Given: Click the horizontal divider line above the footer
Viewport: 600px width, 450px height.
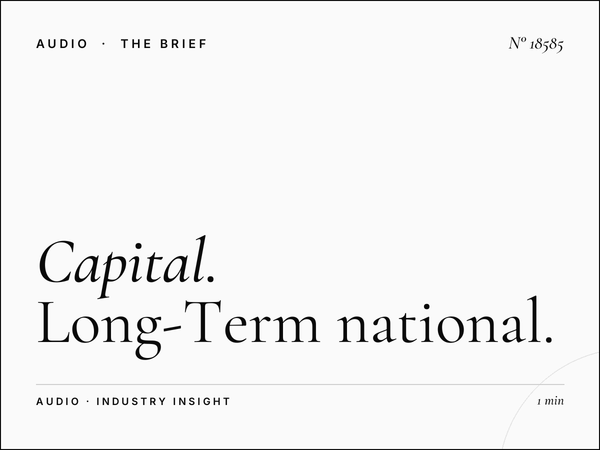Looking at the screenshot, I should (x=300, y=384).
